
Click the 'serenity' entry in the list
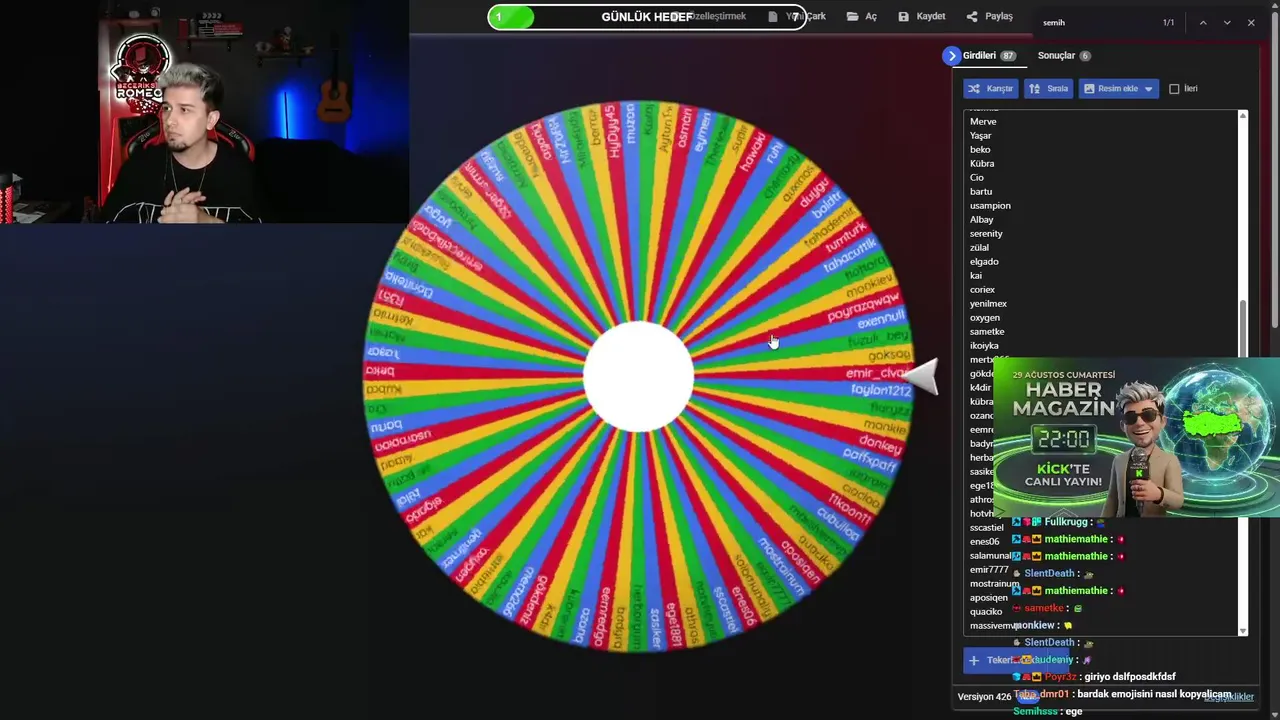986,234
